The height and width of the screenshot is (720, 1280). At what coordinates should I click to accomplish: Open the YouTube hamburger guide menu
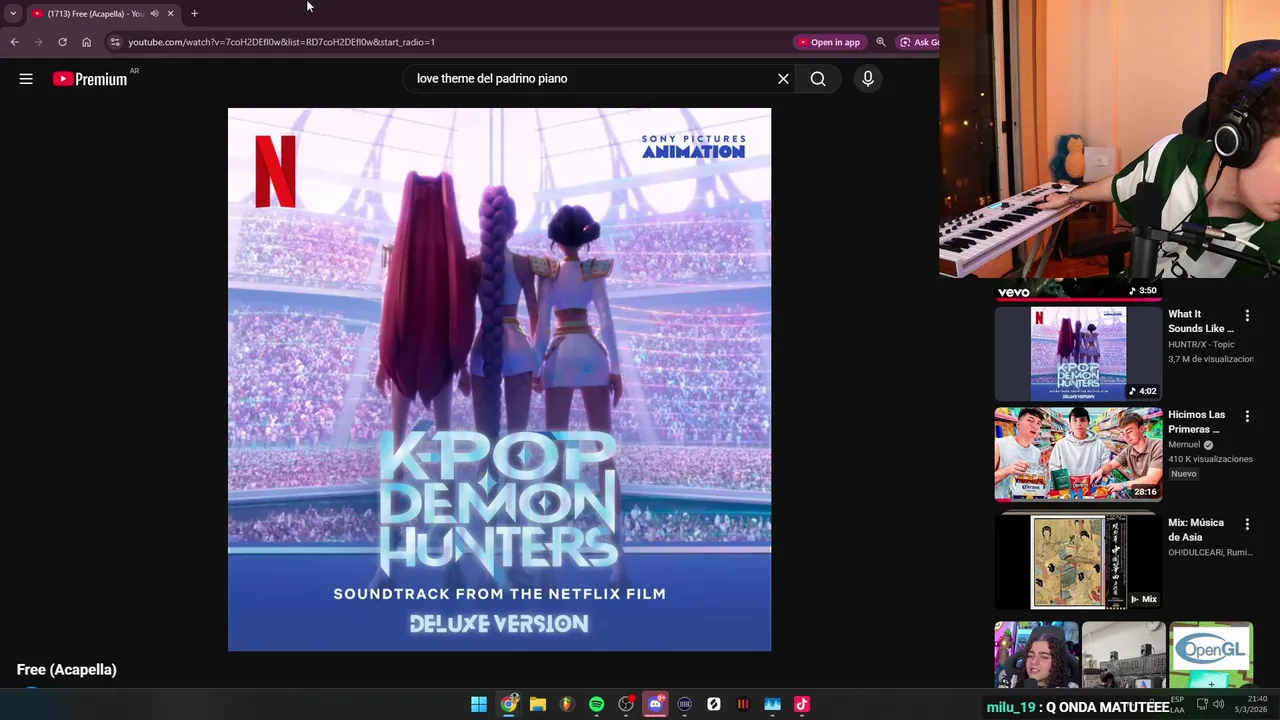click(26, 79)
